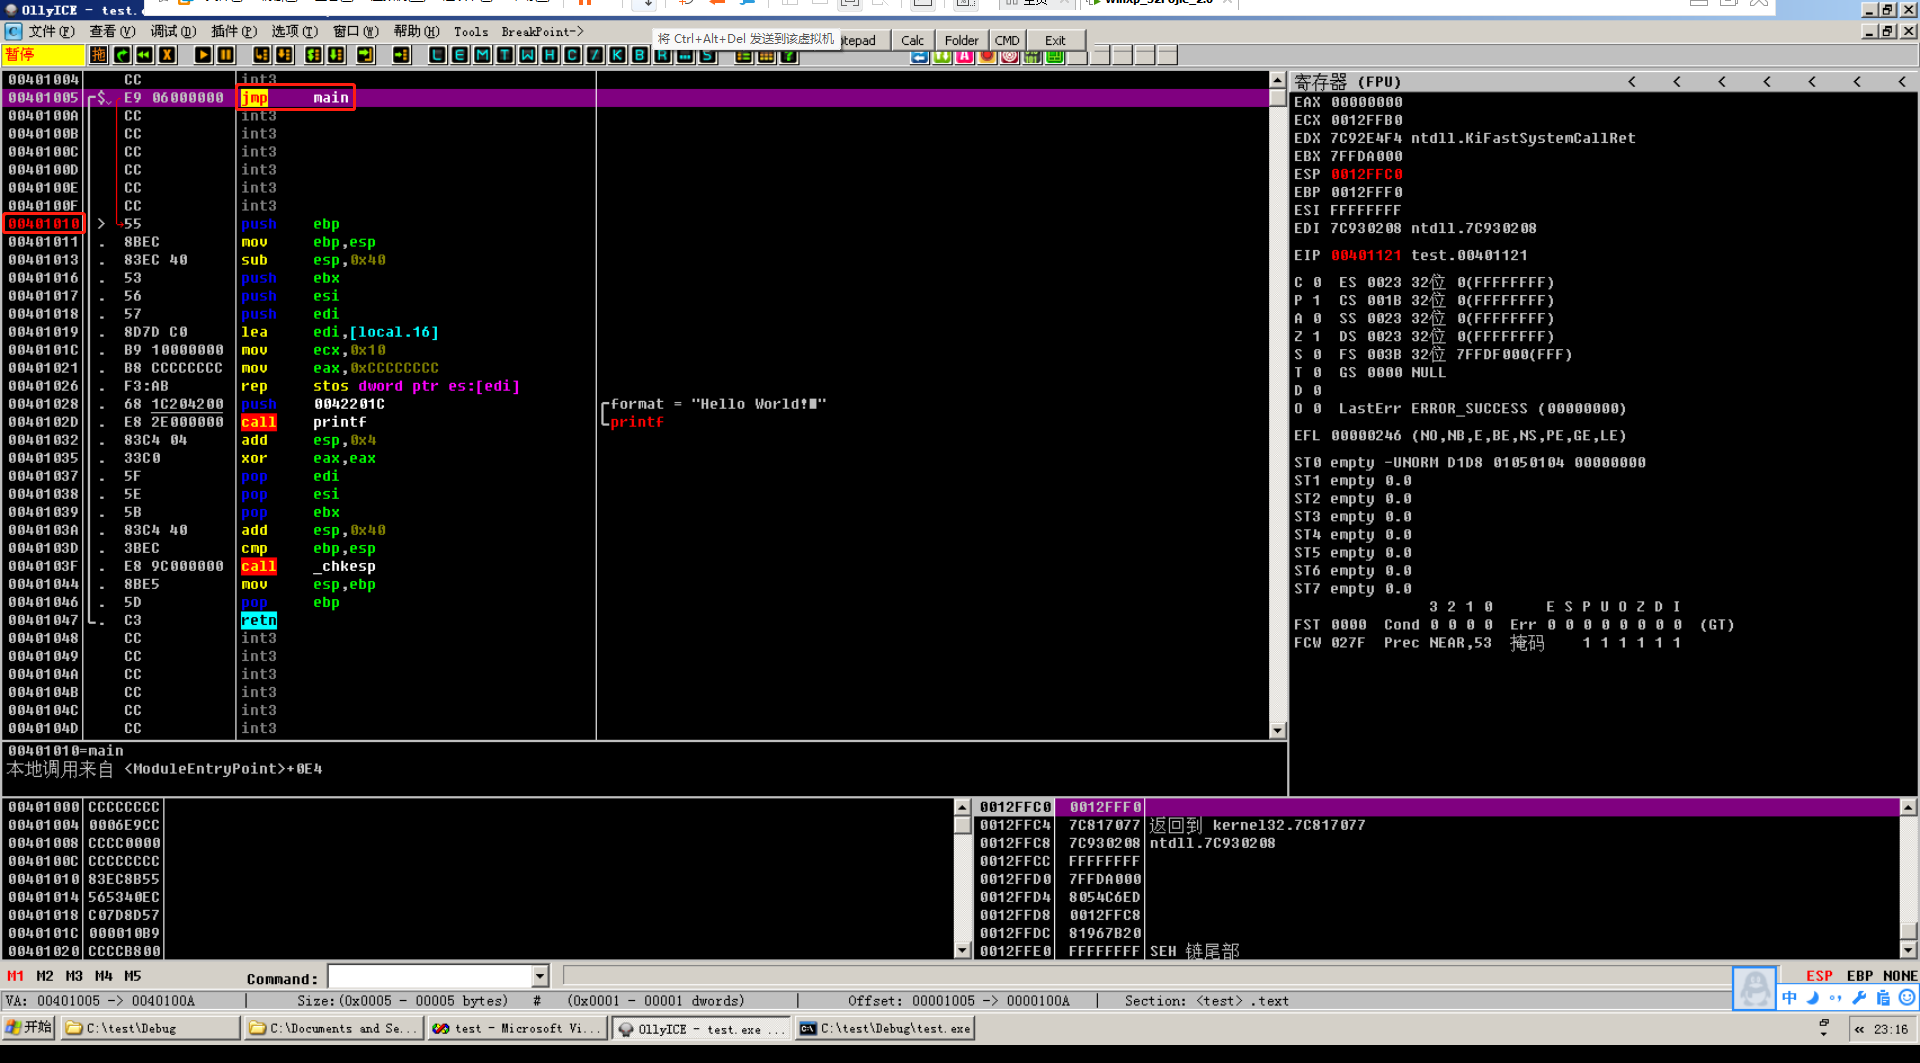Click the ESP stack mode label
Screen dimensions: 1920x1063
click(1819, 976)
